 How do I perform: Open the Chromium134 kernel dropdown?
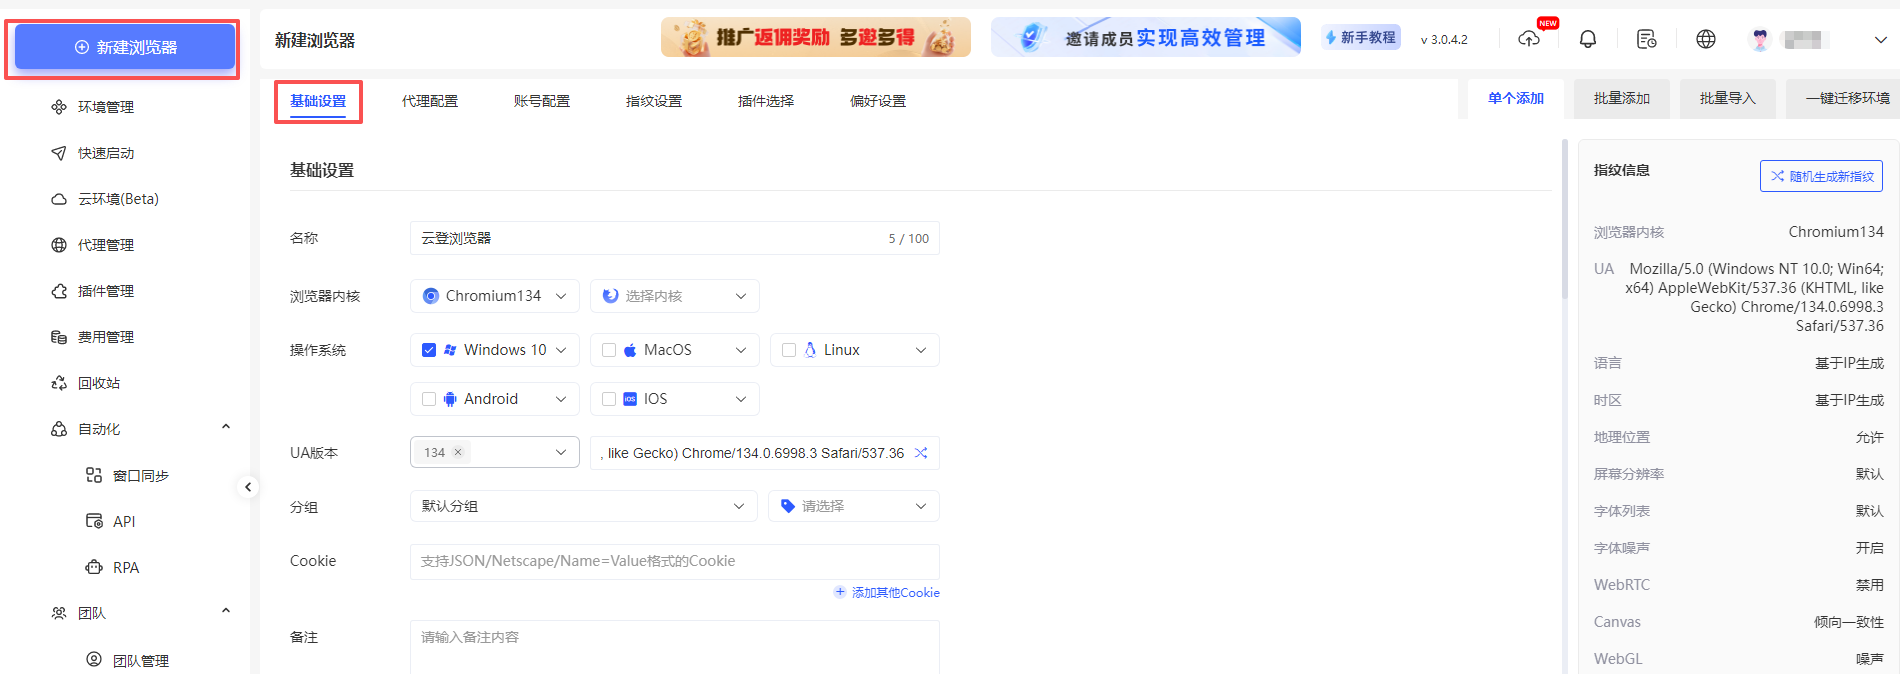[x=495, y=296]
